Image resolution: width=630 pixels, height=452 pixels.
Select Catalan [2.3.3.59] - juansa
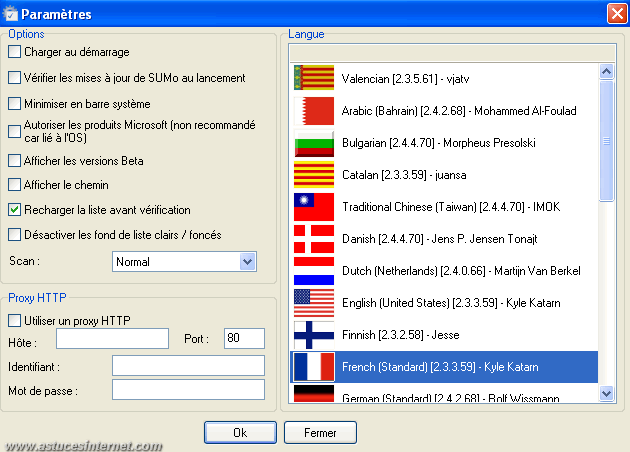(x=444, y=175)
